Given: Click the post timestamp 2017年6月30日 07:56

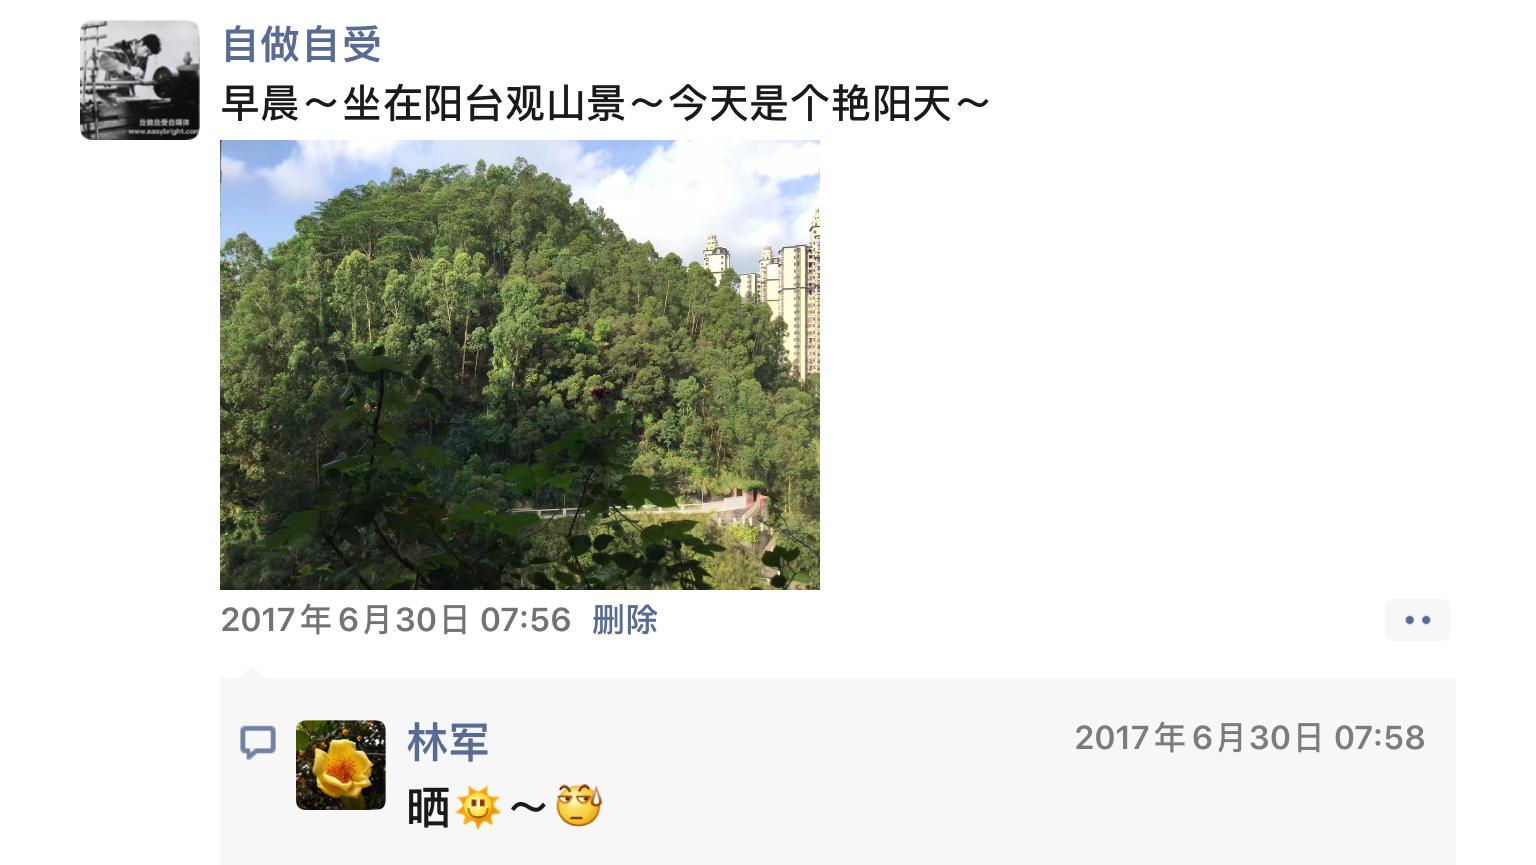Looking at the screenshot, I should 396,620.
